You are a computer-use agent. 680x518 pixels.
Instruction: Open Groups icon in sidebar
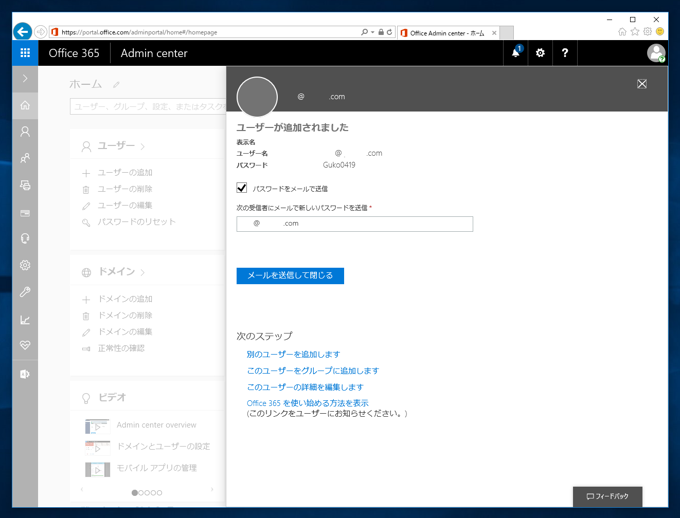25,158
